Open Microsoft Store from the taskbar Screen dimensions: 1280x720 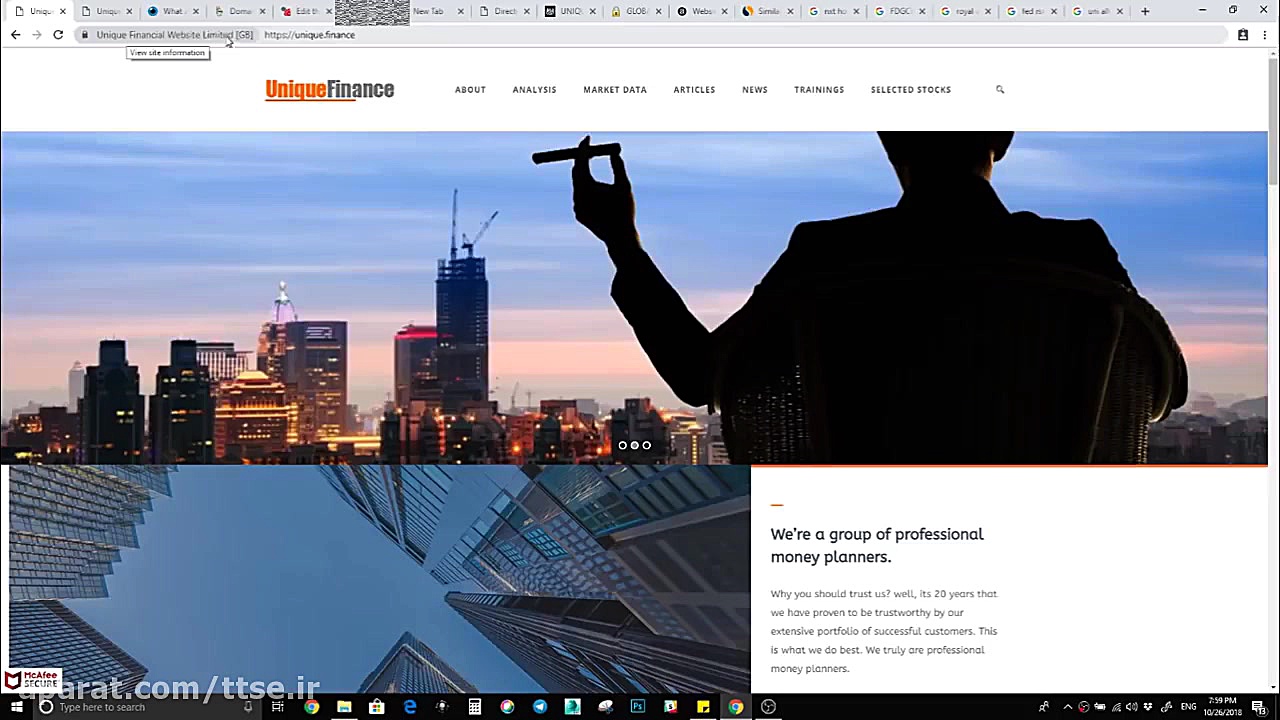click(376, 707)
